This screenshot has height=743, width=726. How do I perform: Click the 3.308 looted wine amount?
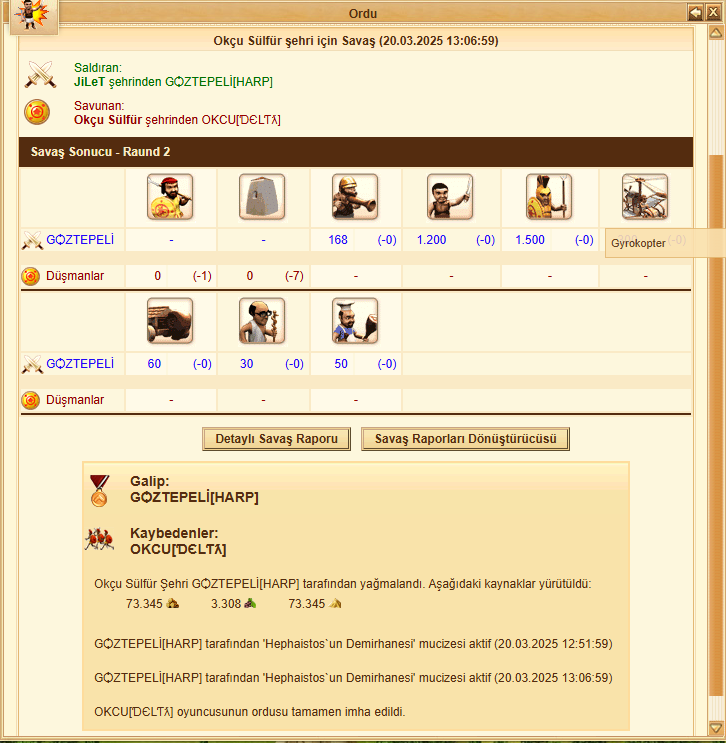click(226, 604)
